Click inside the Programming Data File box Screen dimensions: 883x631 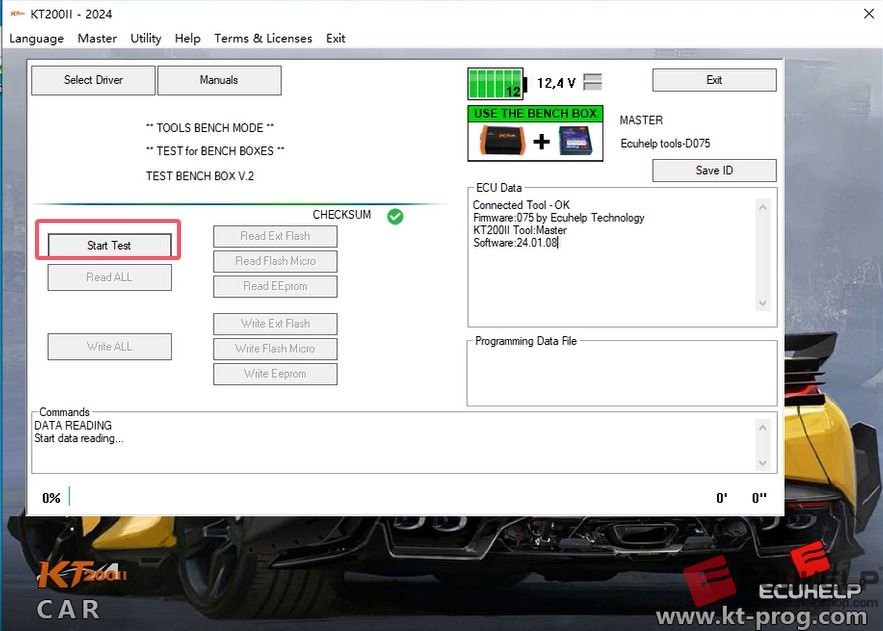click(x=622, y=375)
